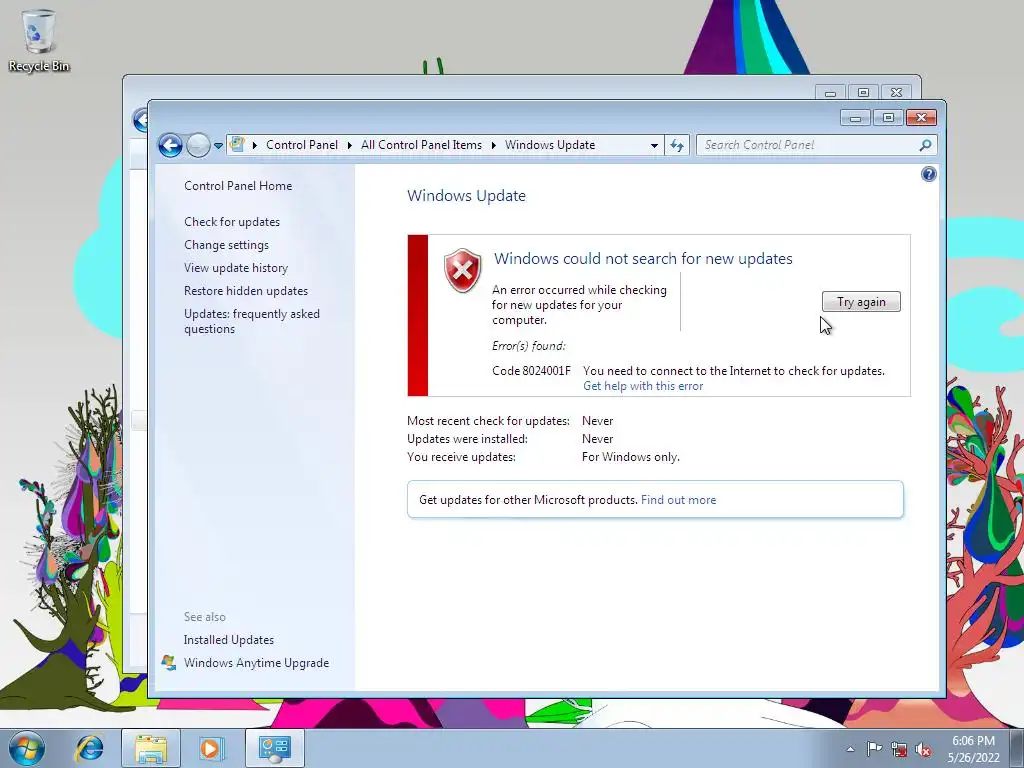Screen dimensions: 1024x768
Task: Open Windows Explorer from the taskbar
Action: [x=150, y=748]
